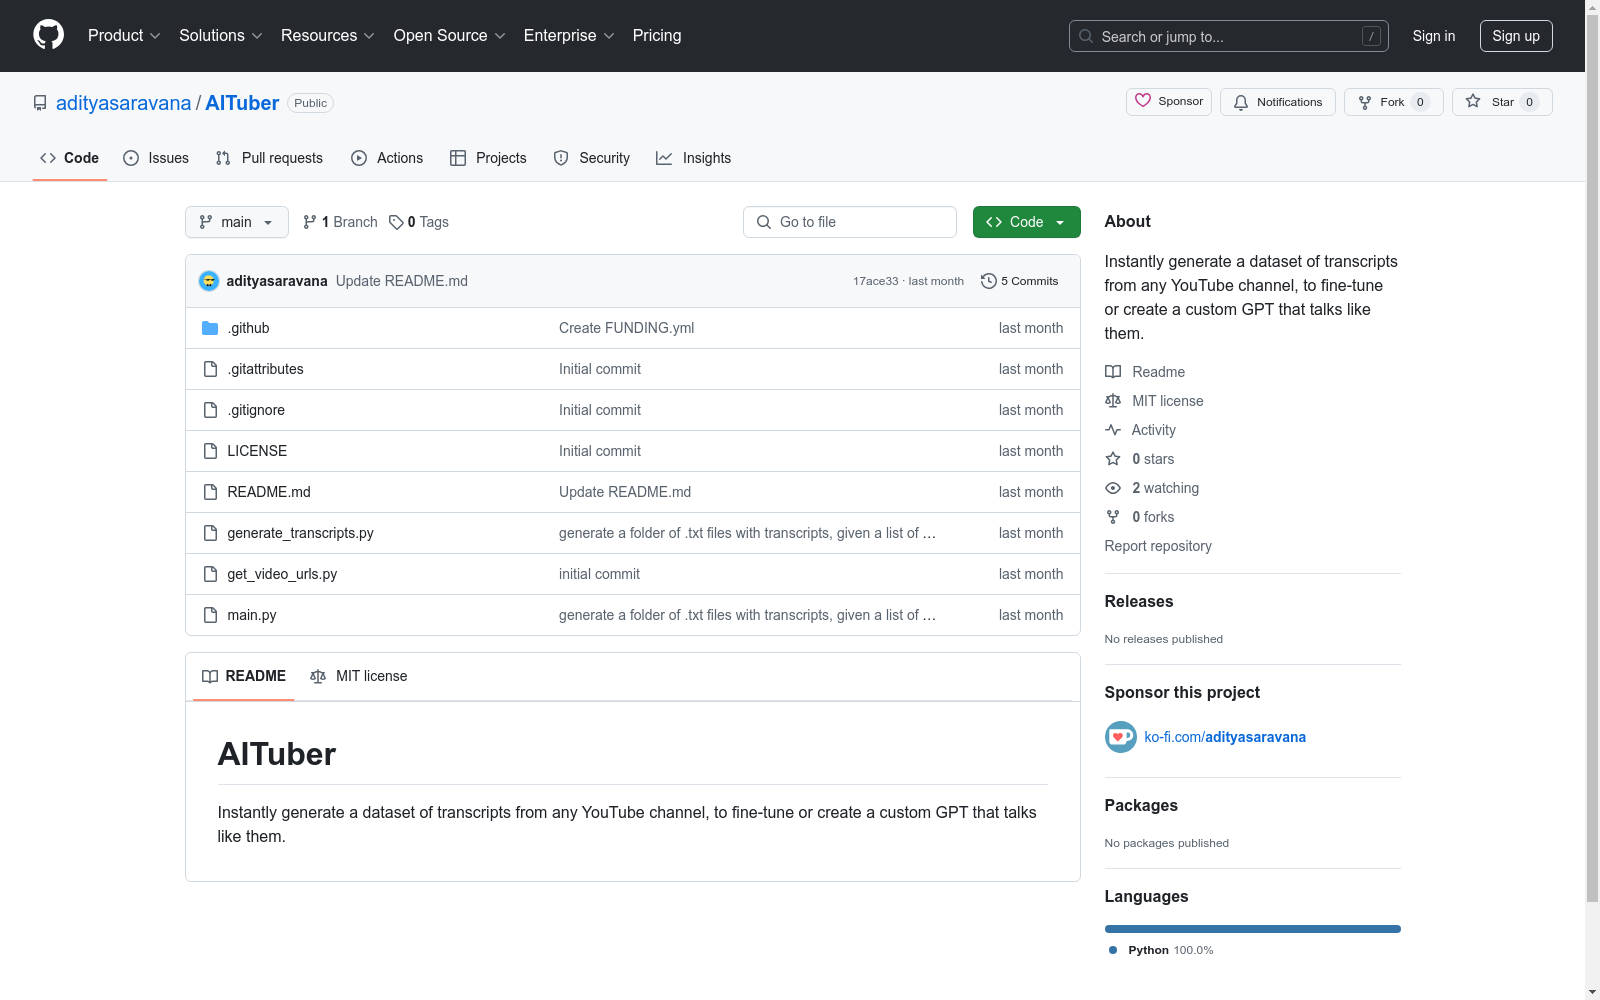
Task: Open the generate_transcripts.py file
Action: [x=300, y=533]
